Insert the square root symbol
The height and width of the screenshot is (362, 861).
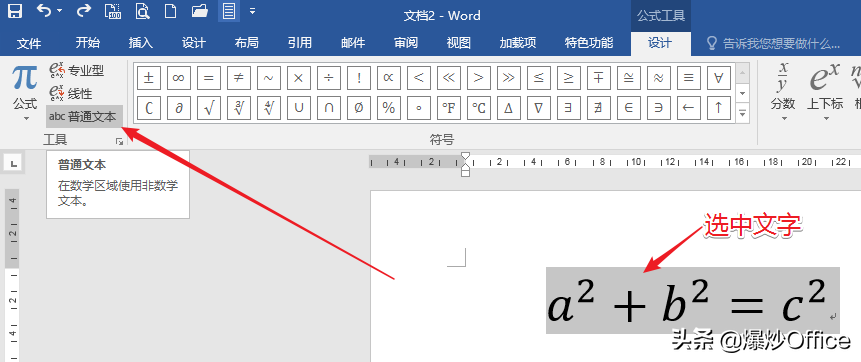pyautogui.click(x=208, y=108)
